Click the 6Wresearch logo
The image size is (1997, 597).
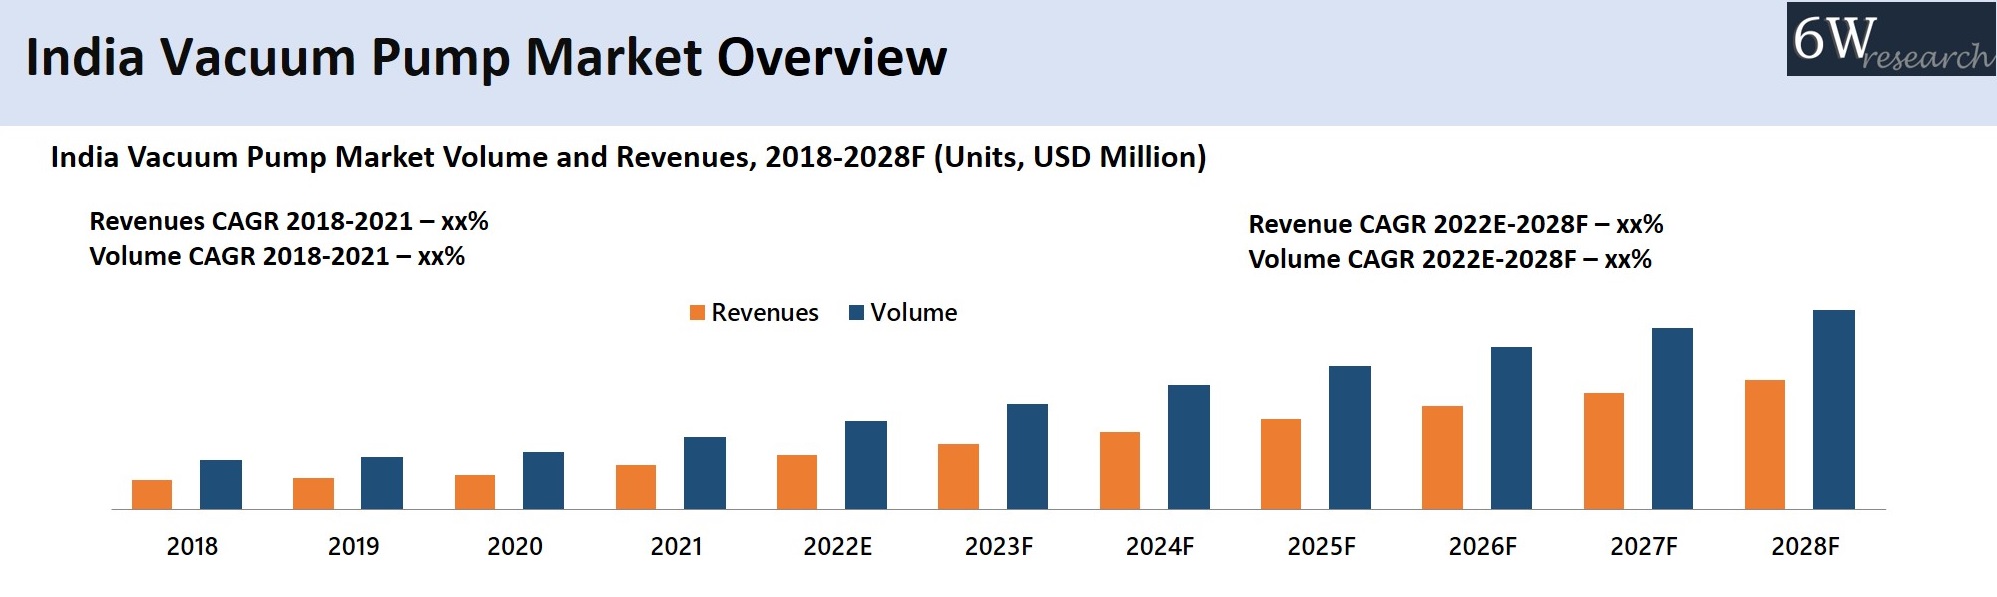(1890, 40)
